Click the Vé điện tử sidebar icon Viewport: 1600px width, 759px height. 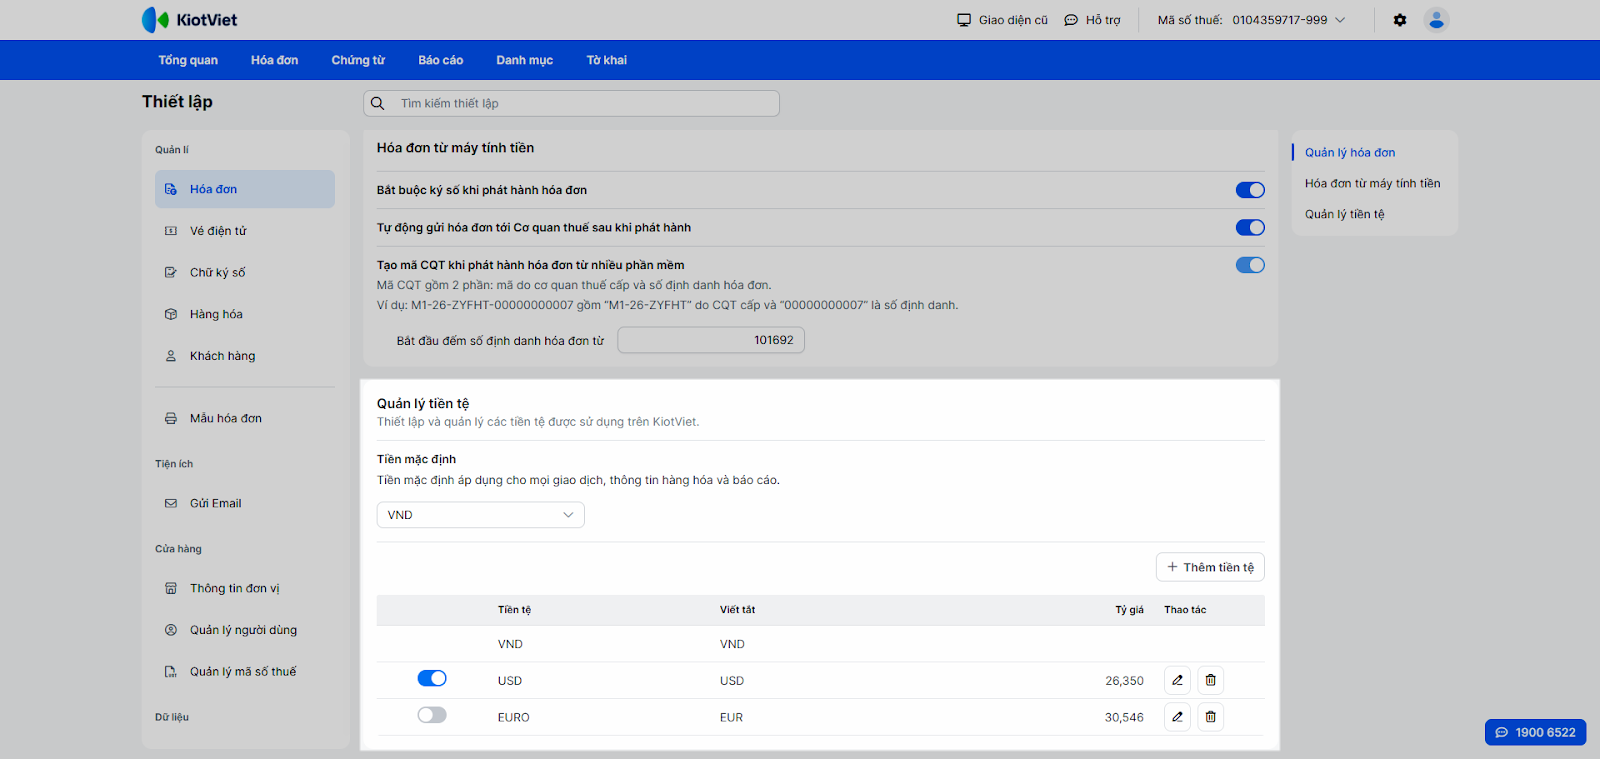click(x=171, y=231)
